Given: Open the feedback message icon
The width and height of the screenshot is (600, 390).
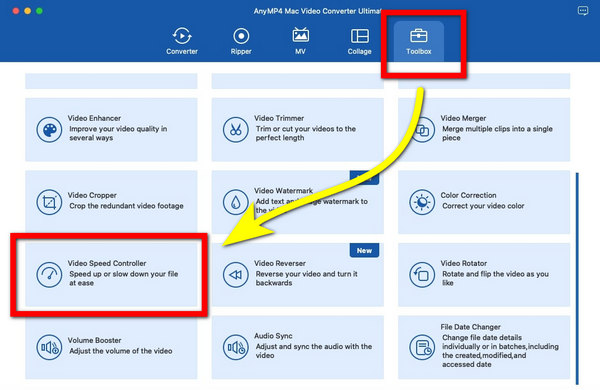Looking at the screenshot, I should 583,11.
